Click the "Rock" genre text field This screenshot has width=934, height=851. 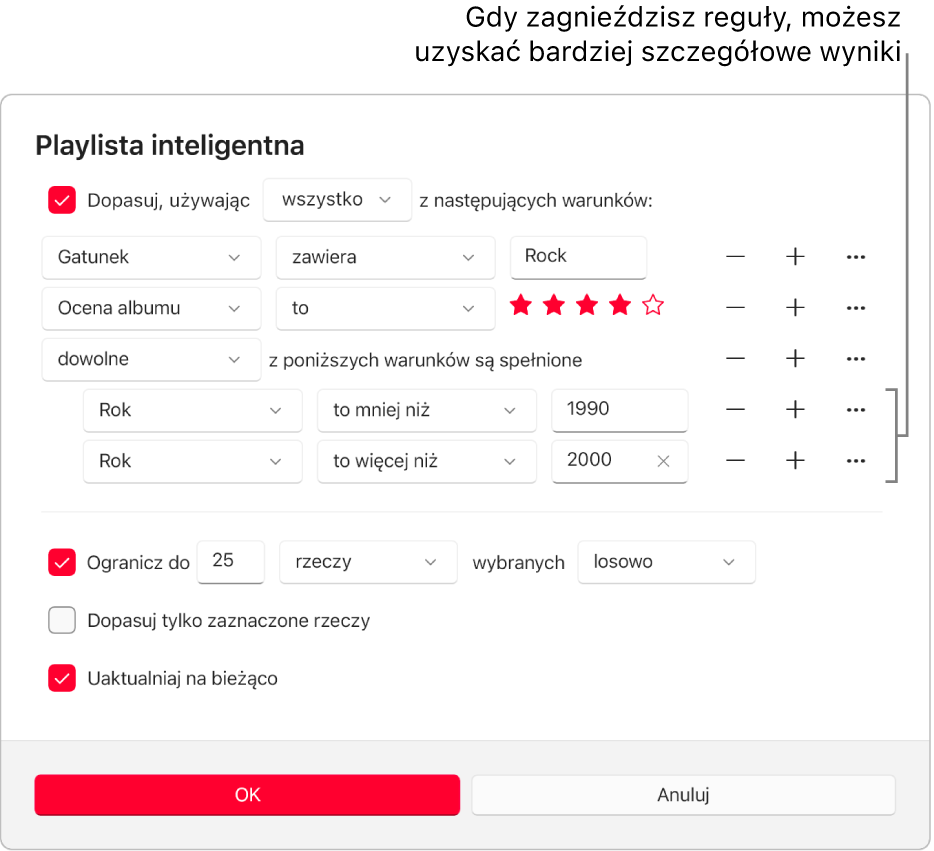pos(578,257)
